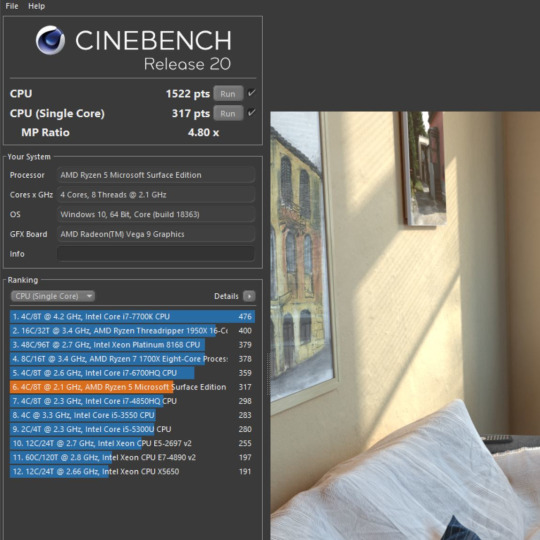
Task: Click the Processor field showing AMD Ryzen 5
Action: click(x=156, y=175)
